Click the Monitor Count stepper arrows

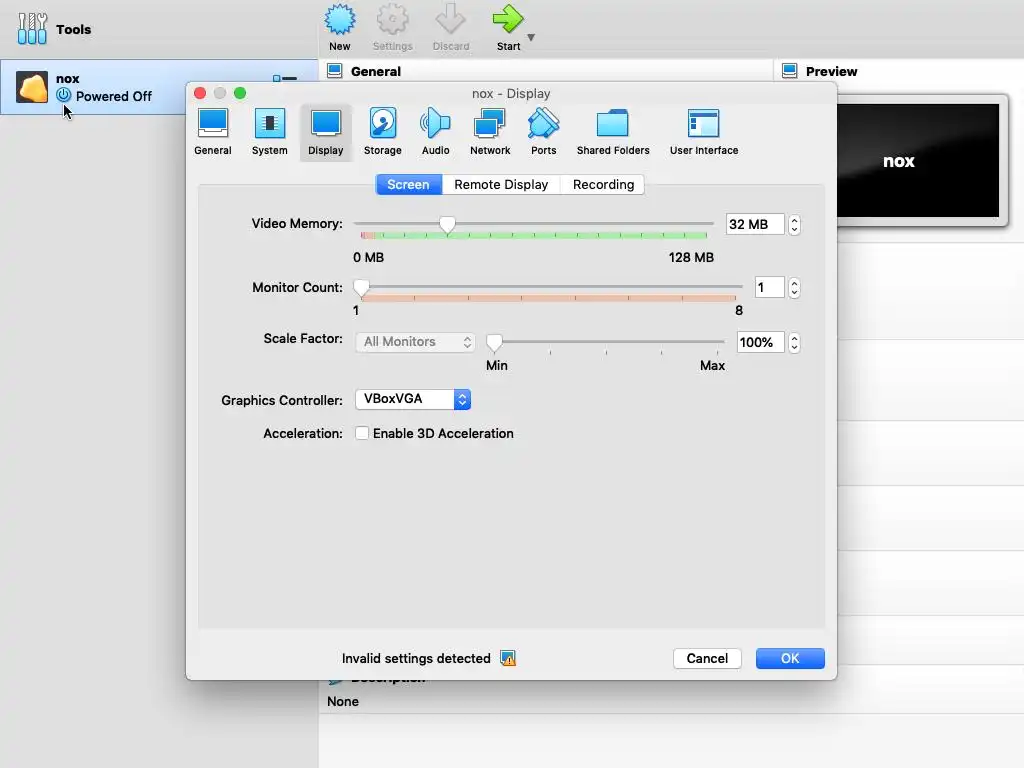point(794,287)
